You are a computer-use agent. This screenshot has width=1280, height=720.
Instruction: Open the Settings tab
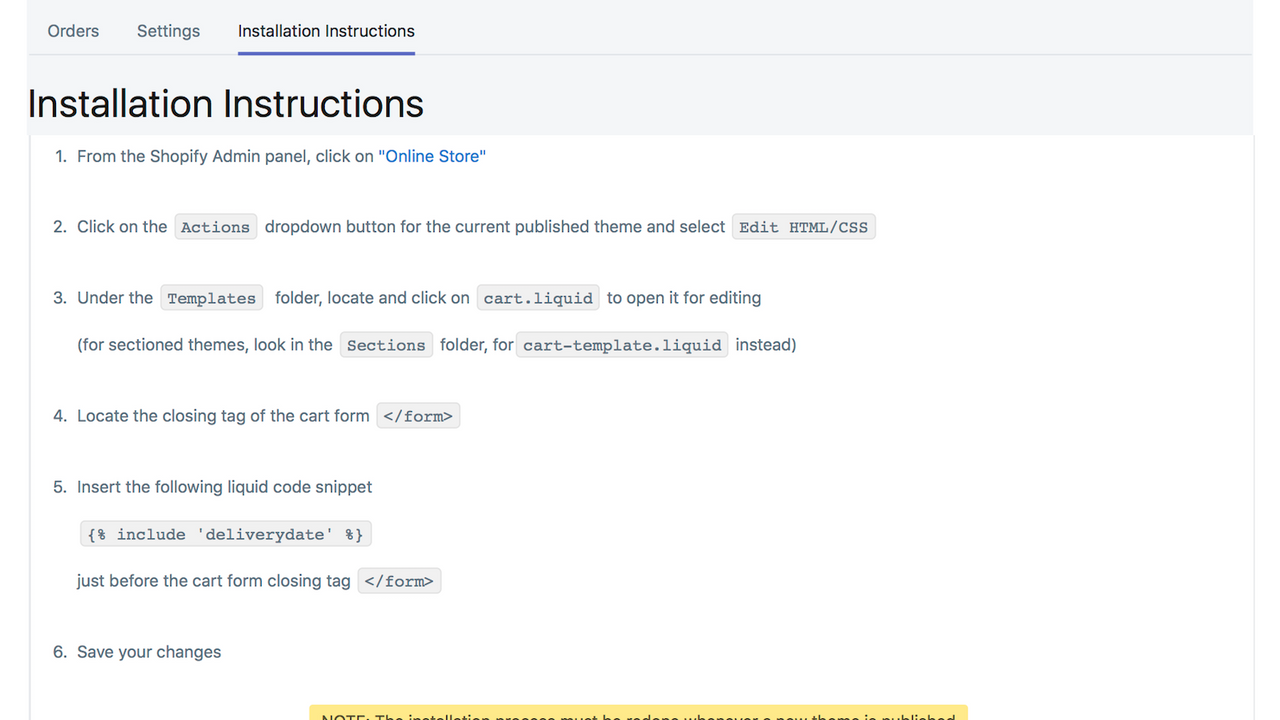pyautogui.click(x=168, y=31)
